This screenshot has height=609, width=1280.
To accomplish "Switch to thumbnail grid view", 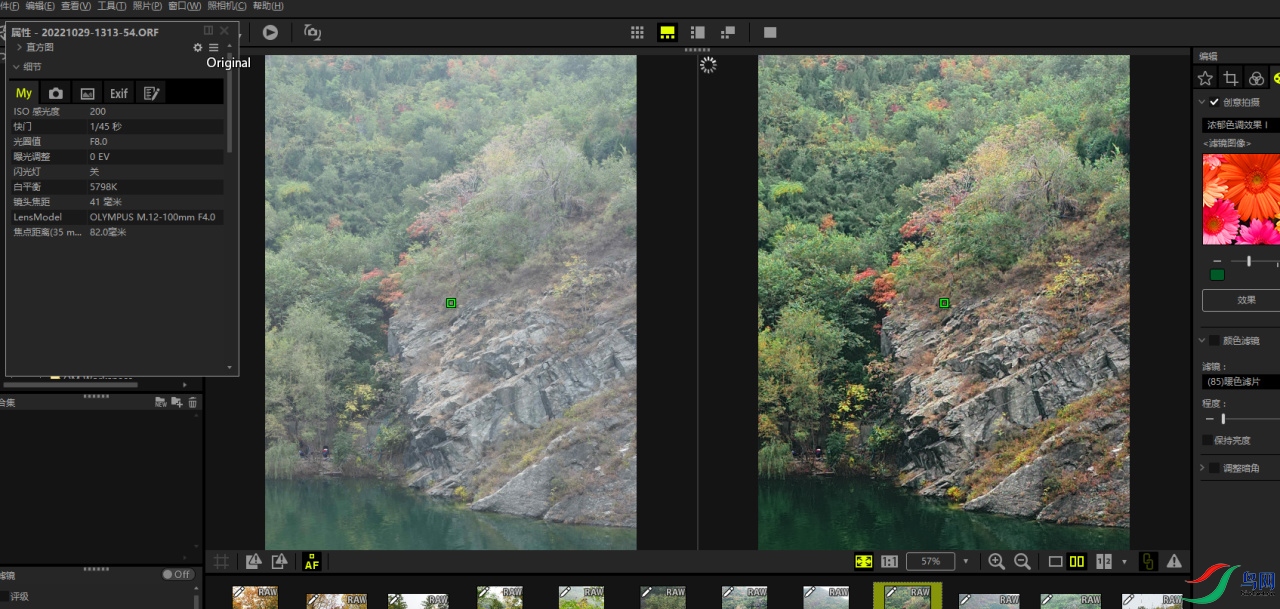I will click(637, 32).
